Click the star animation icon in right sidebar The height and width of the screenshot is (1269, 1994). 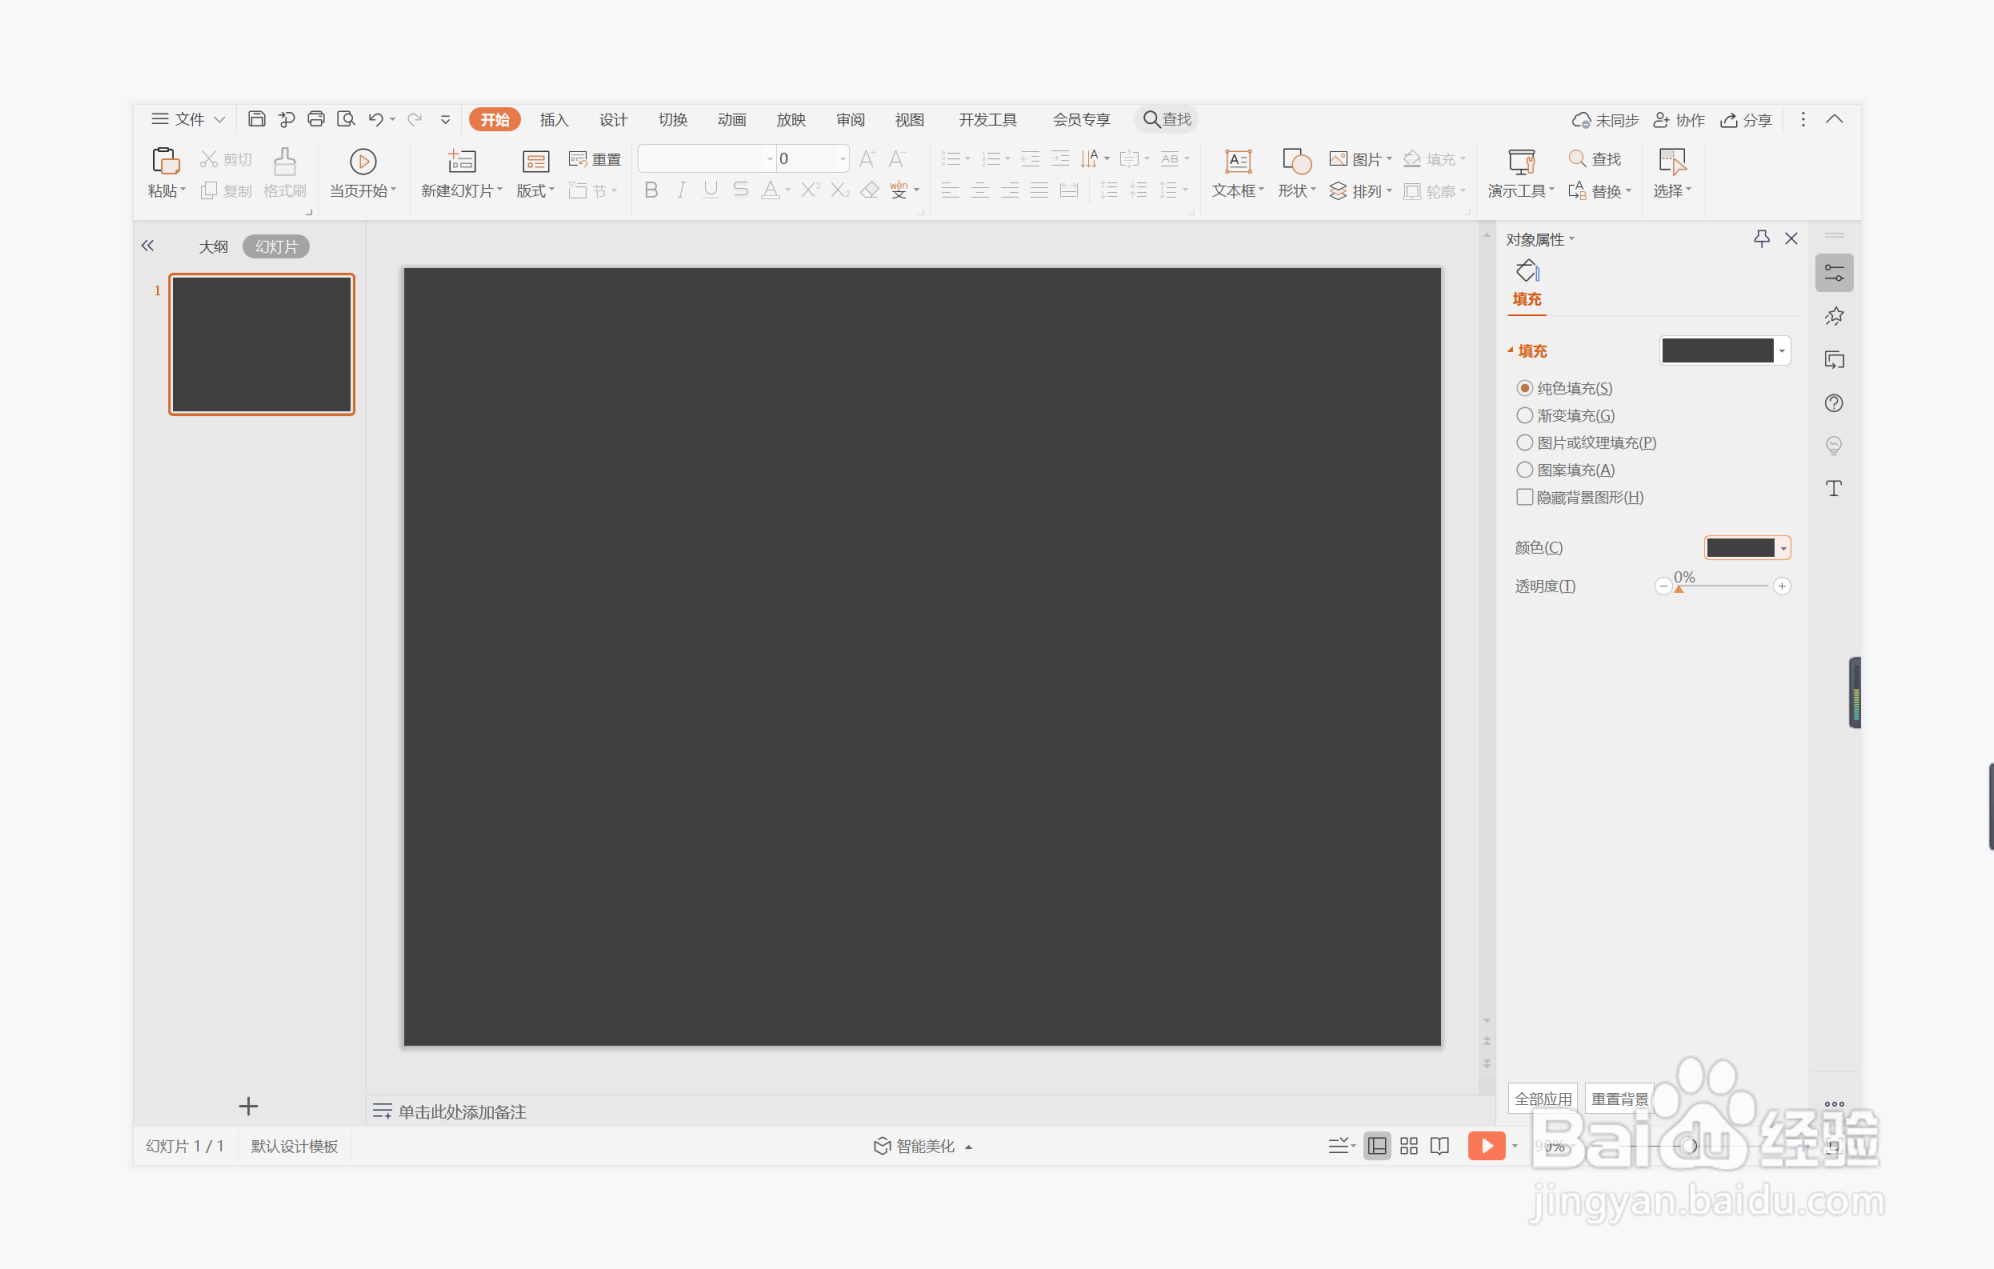tap(1834, 316)
